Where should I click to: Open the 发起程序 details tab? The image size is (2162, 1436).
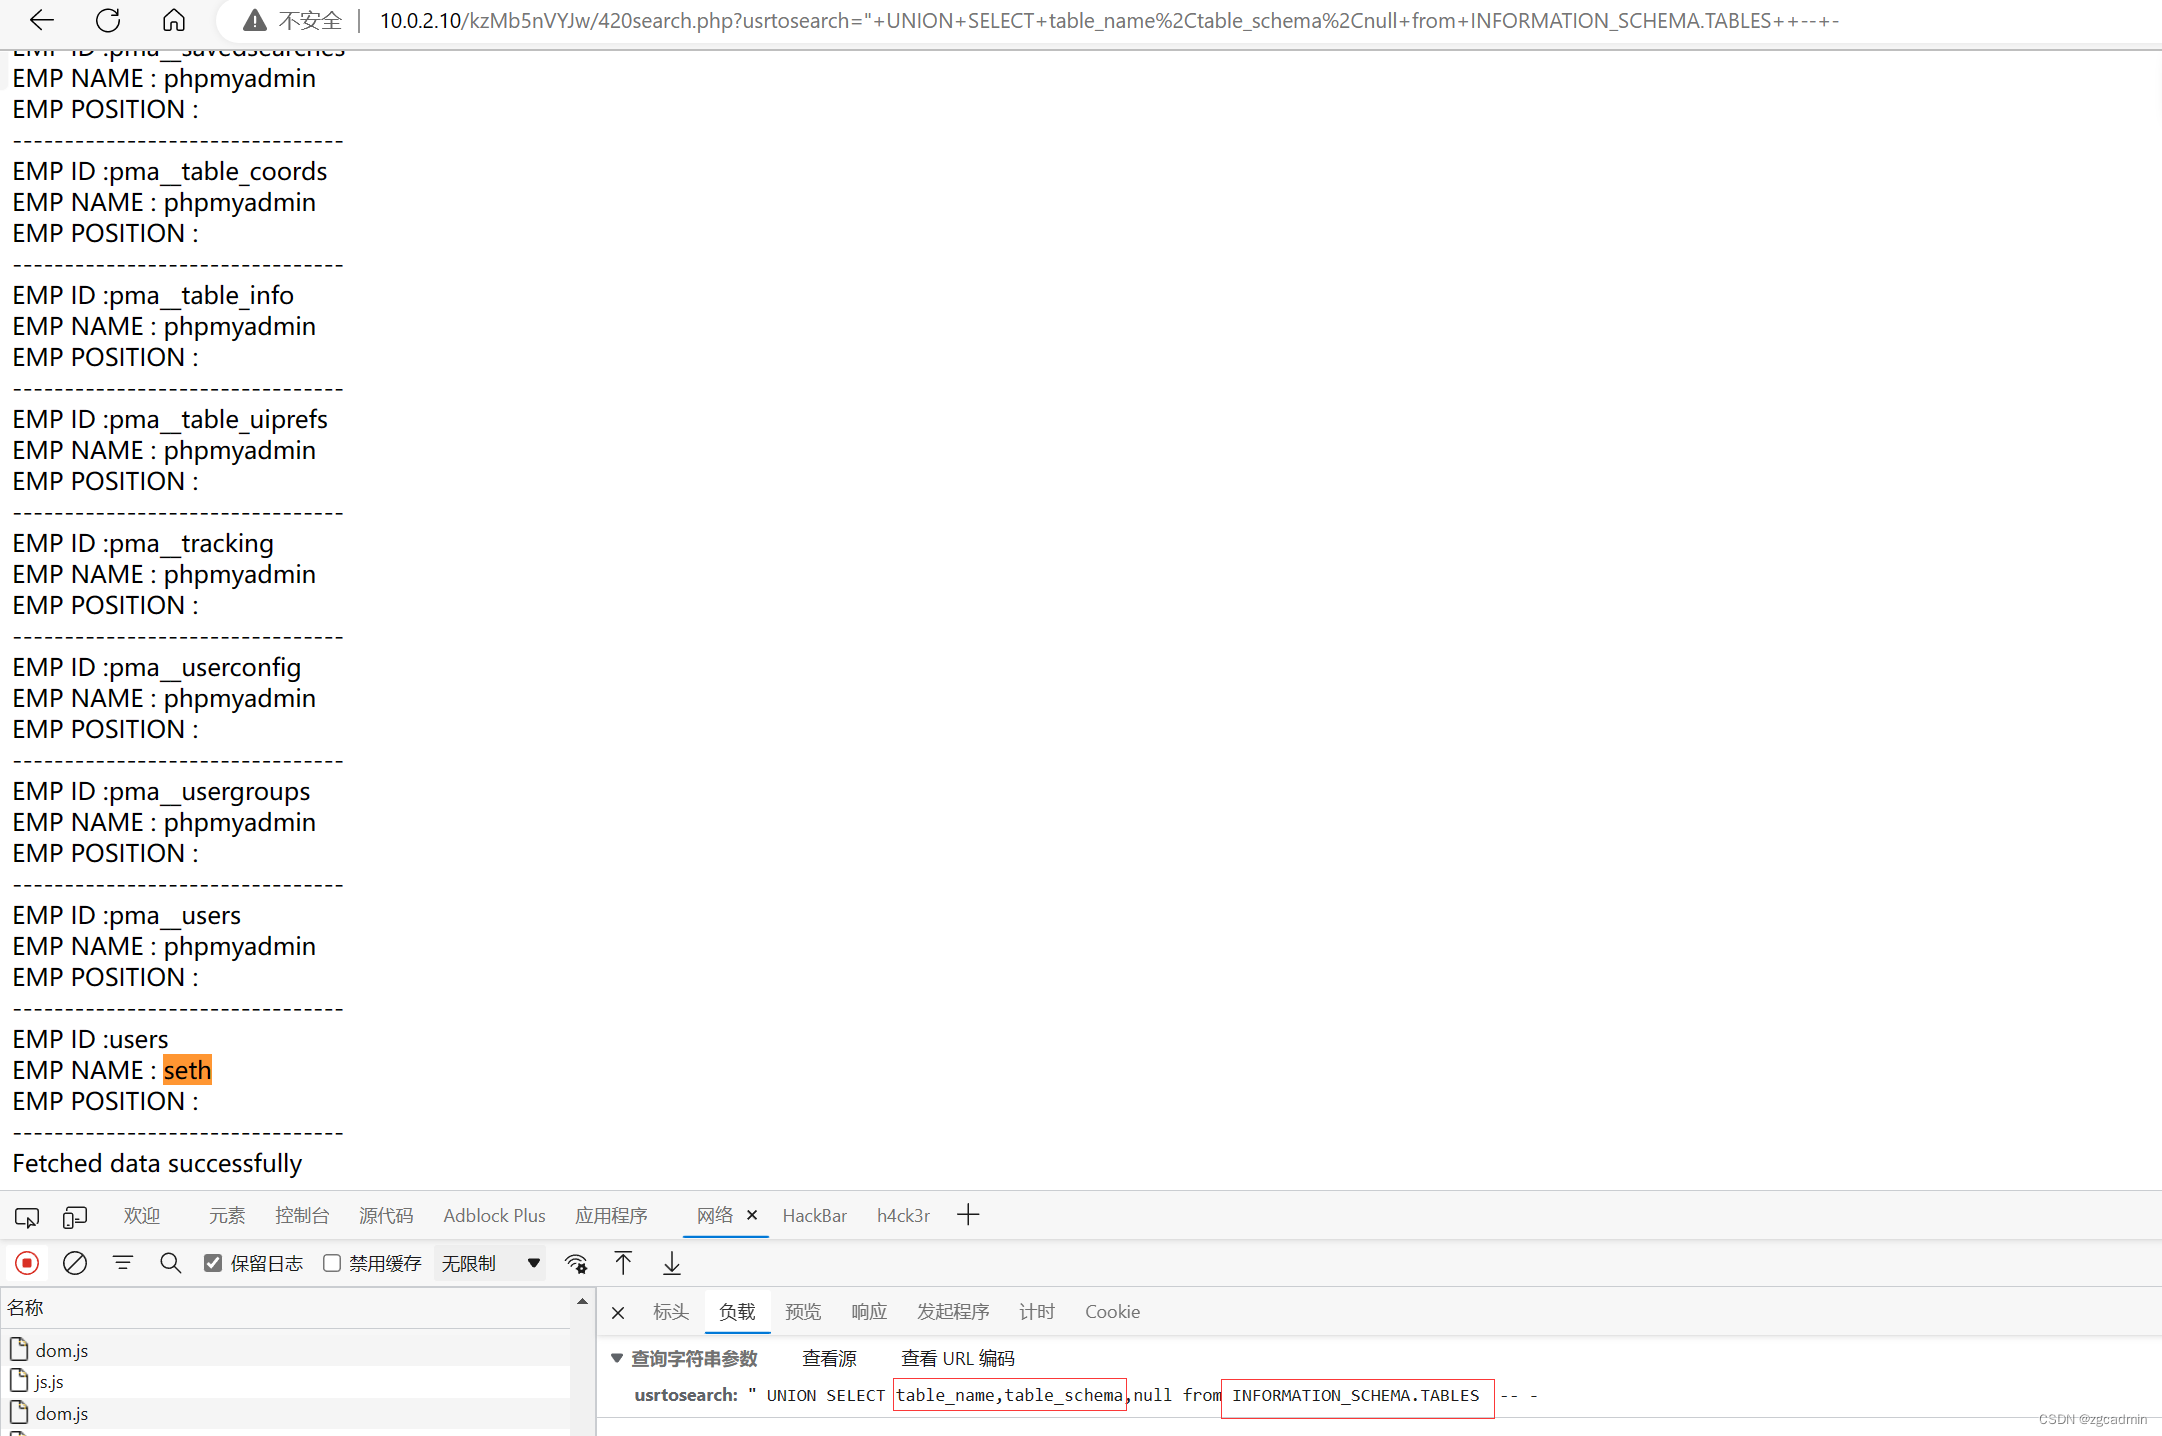[953, 1311]
